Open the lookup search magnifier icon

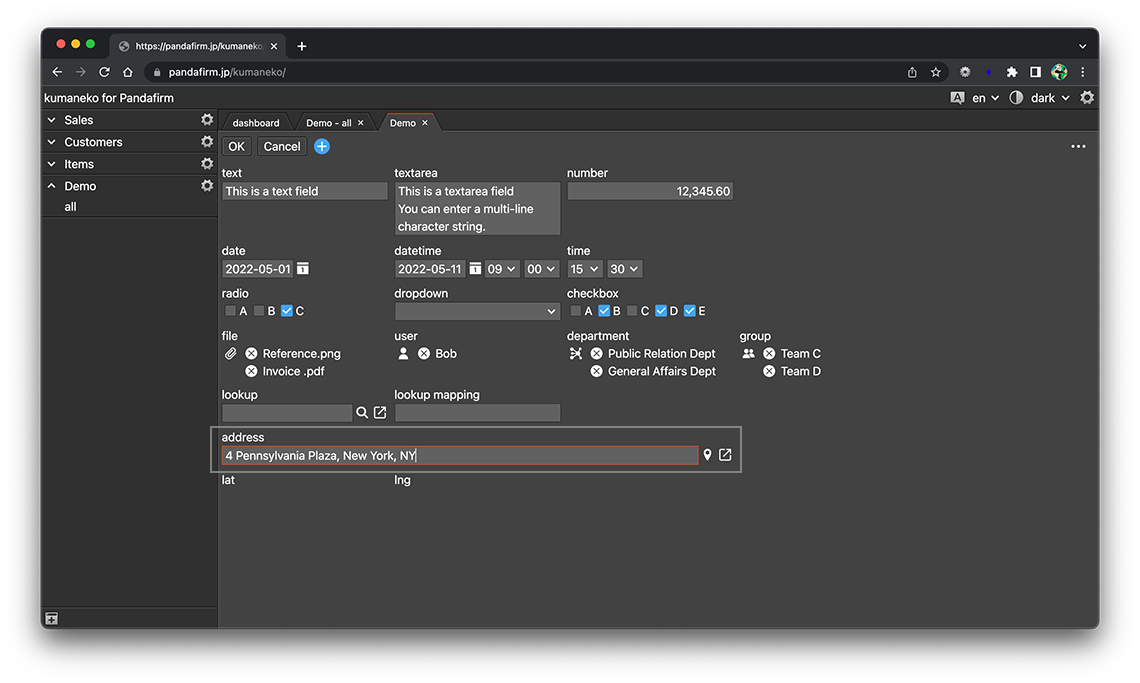click(362, 412)
